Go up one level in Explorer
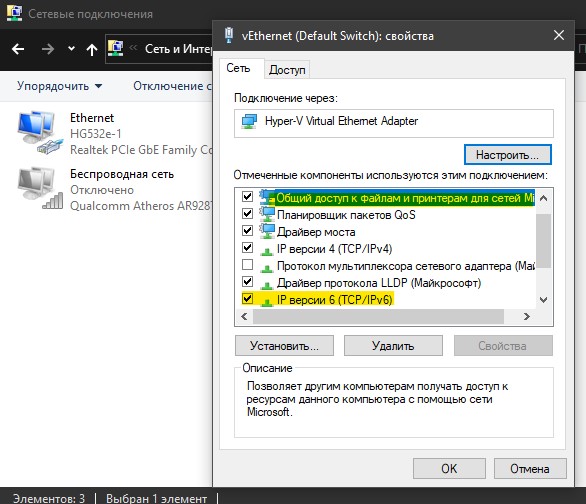 [x=92, y=49]
